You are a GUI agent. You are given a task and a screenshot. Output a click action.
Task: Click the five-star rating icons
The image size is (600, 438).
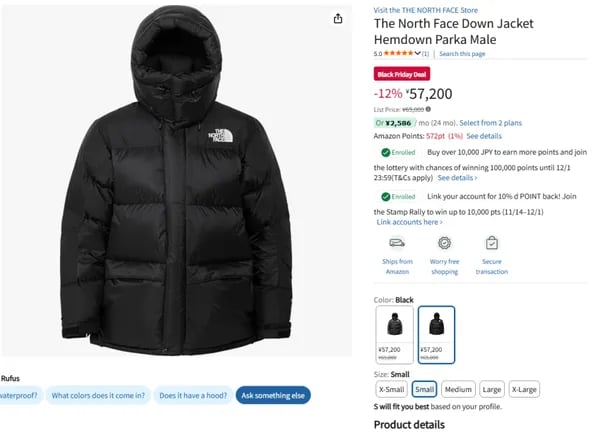[x=399, y=53]
